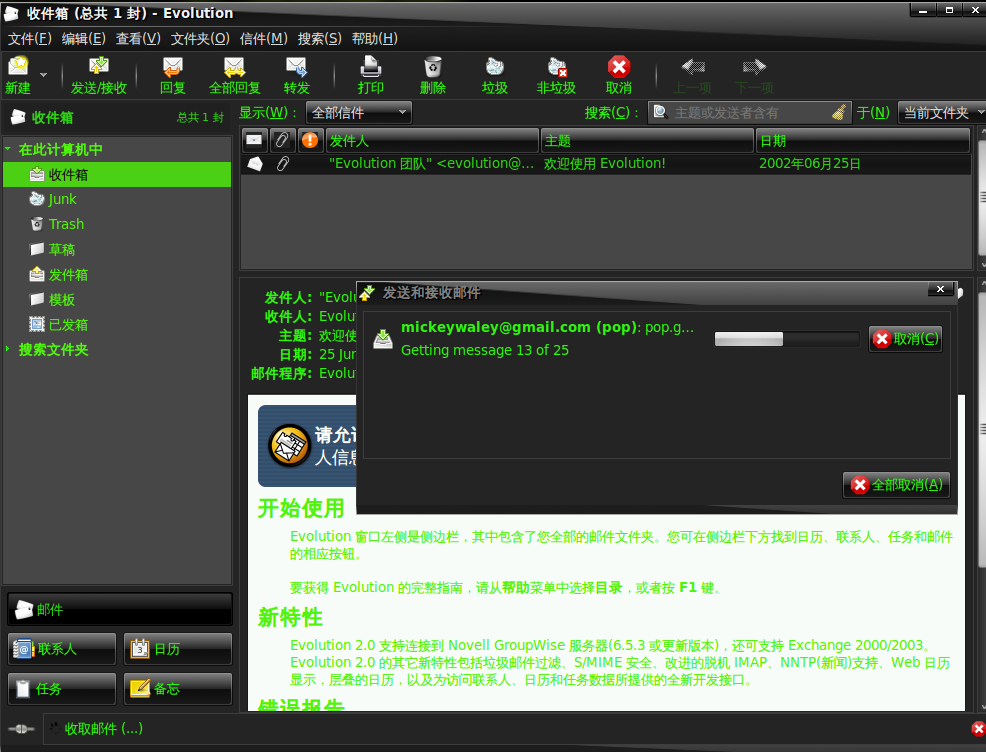The width and height of the screenshot is (986, 752).
Task: Sort by read status envelope column header
Action: pos(254,140)
